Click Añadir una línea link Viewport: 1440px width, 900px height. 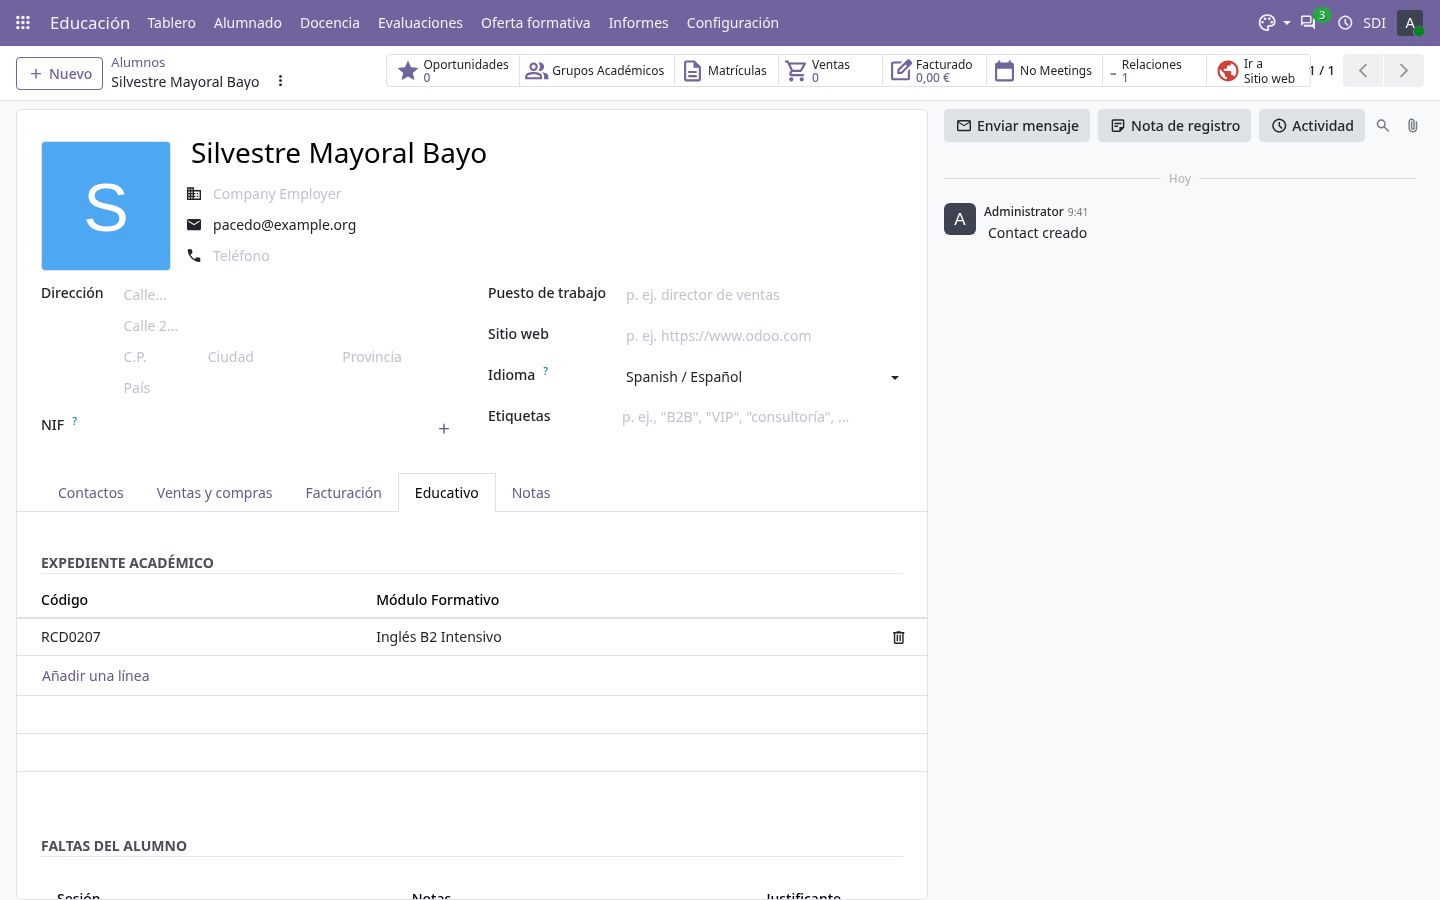(x=96, y=676)
